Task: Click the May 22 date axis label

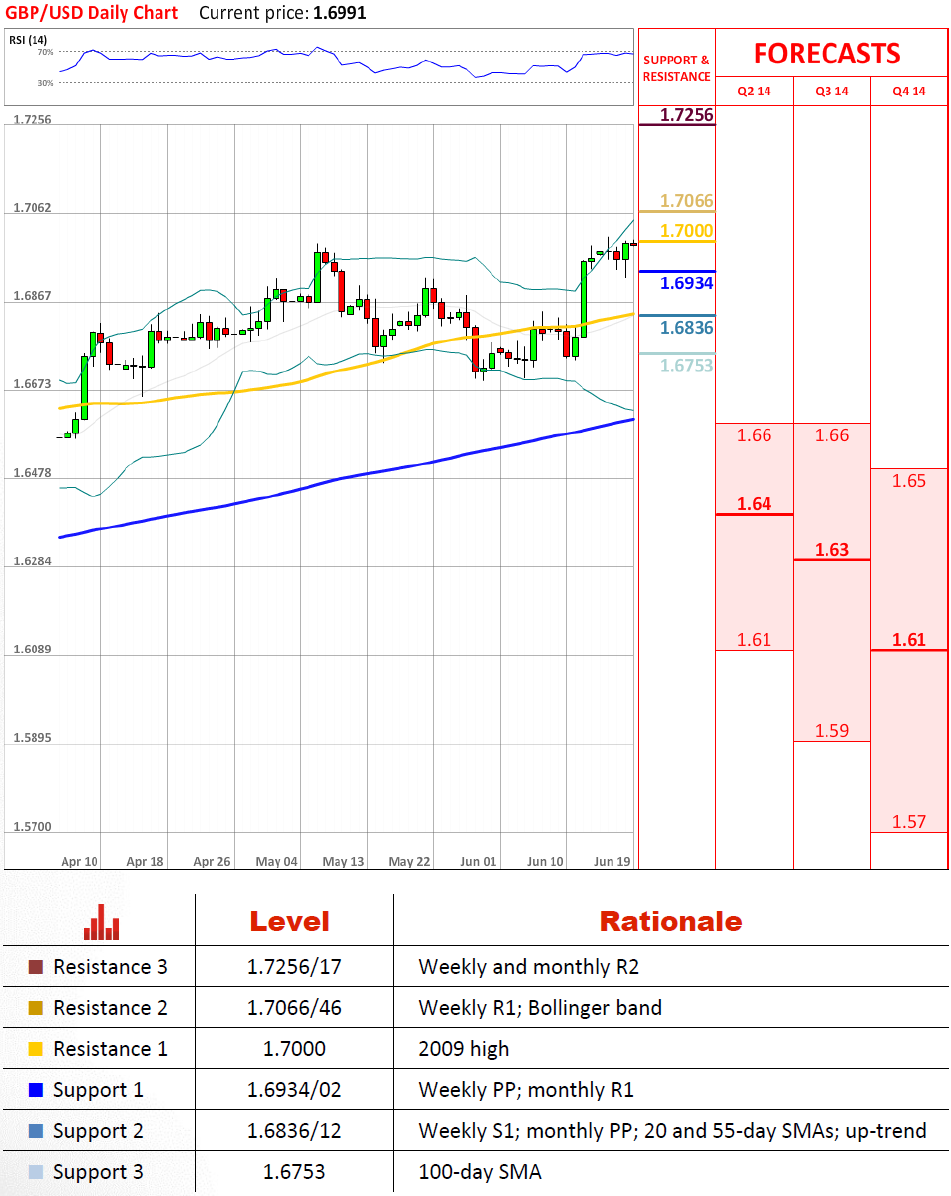Action: pyautogui.click(x=410, y=862)
